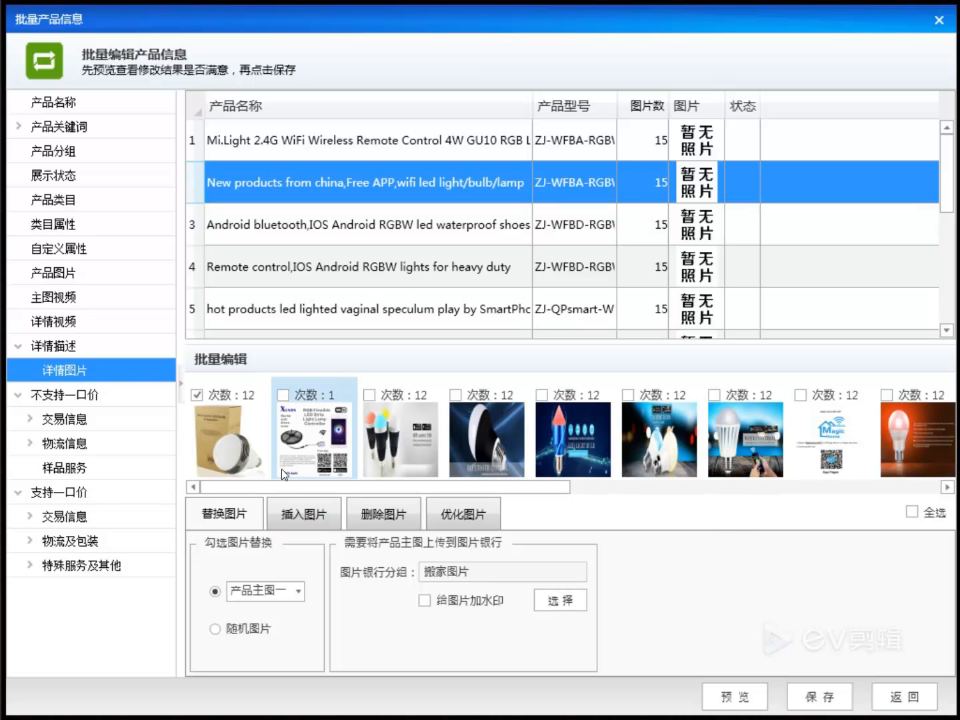This screenshot has height=720, width=960.
Task: Switch to the 优化图片 tab
Action: [463, 514]
